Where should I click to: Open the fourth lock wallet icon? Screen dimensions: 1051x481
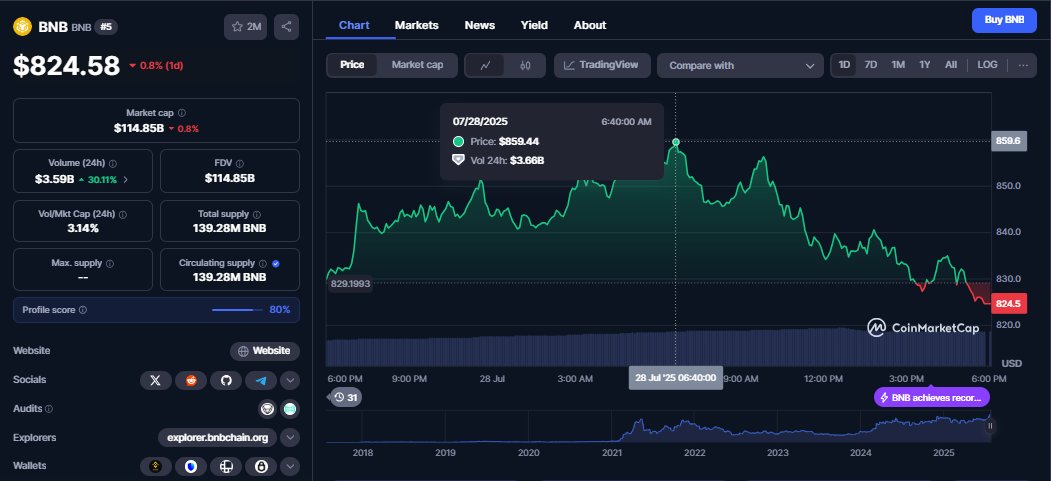261,466
